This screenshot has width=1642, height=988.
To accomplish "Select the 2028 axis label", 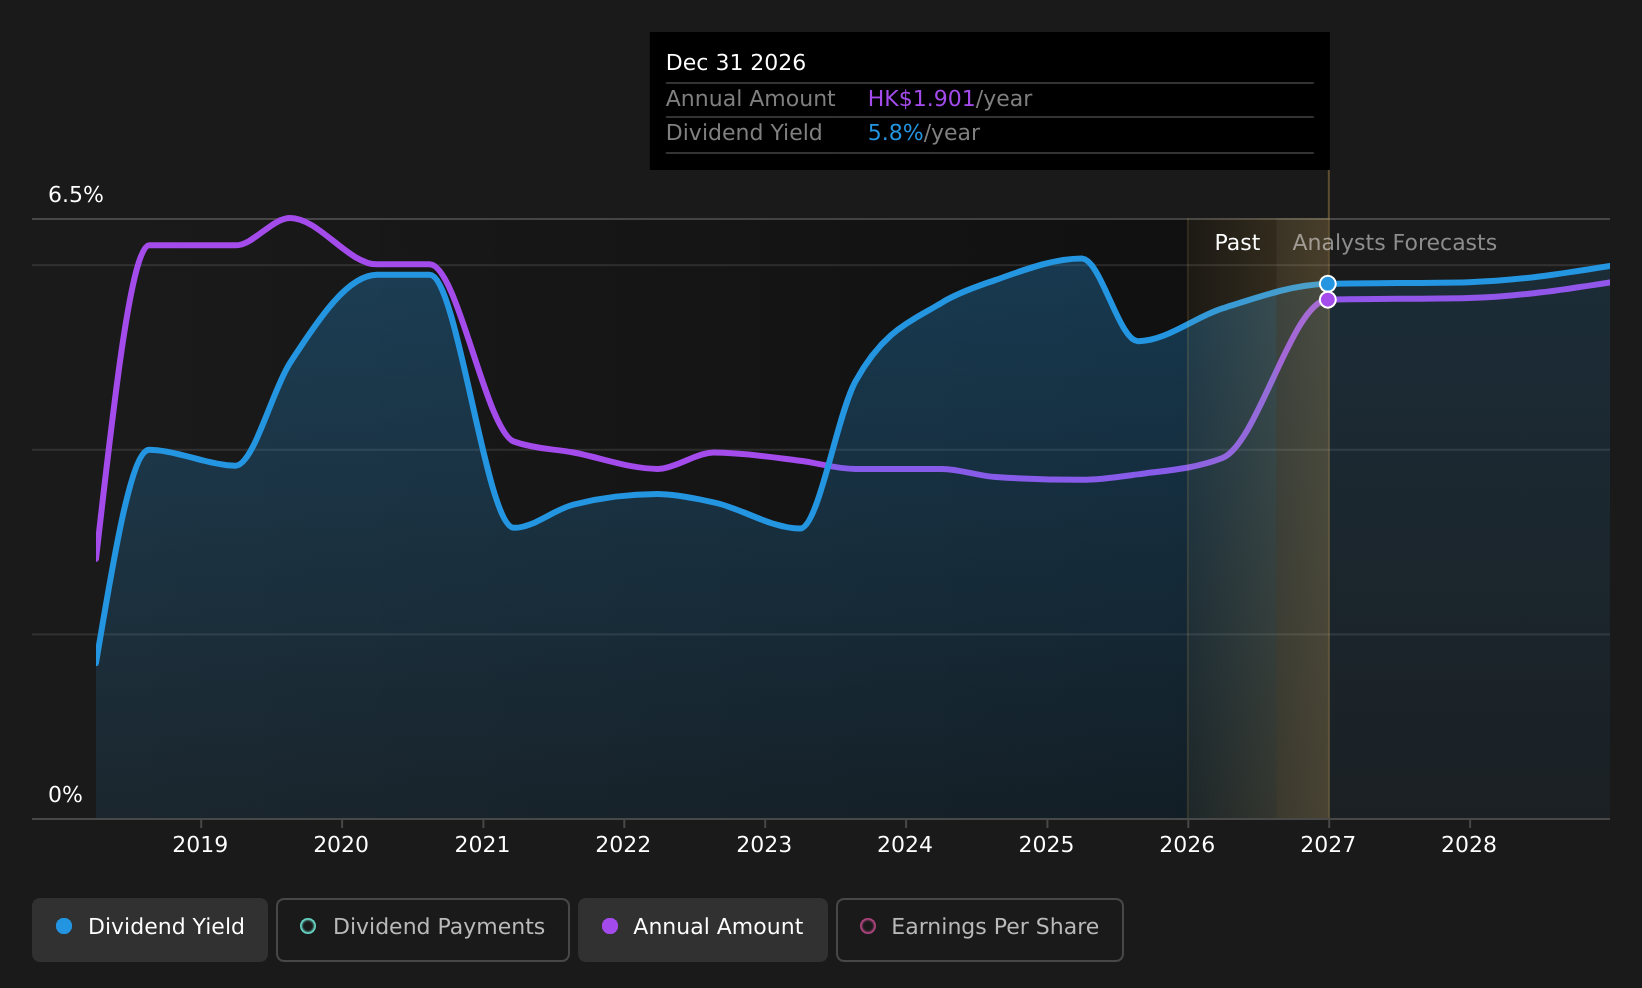I will (x=1469, y=845).
